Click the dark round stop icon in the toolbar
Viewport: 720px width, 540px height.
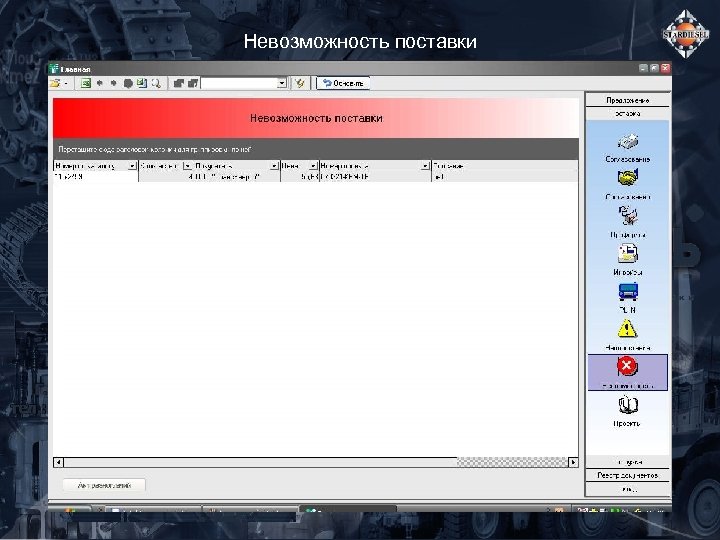(x=128, y=83)
